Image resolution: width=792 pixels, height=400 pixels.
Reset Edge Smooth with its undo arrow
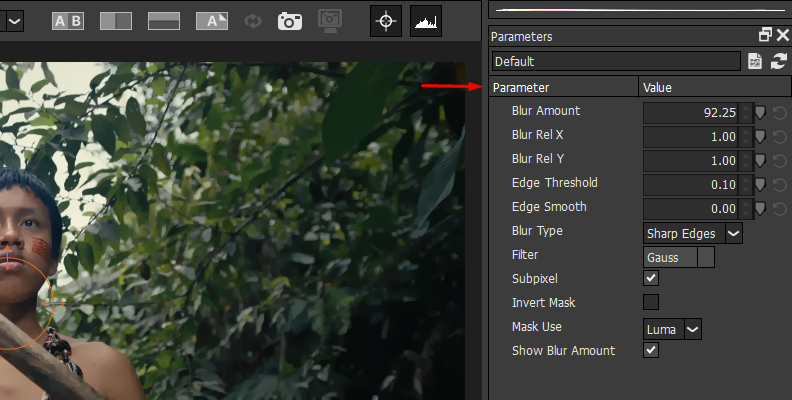tap(780, 209)
